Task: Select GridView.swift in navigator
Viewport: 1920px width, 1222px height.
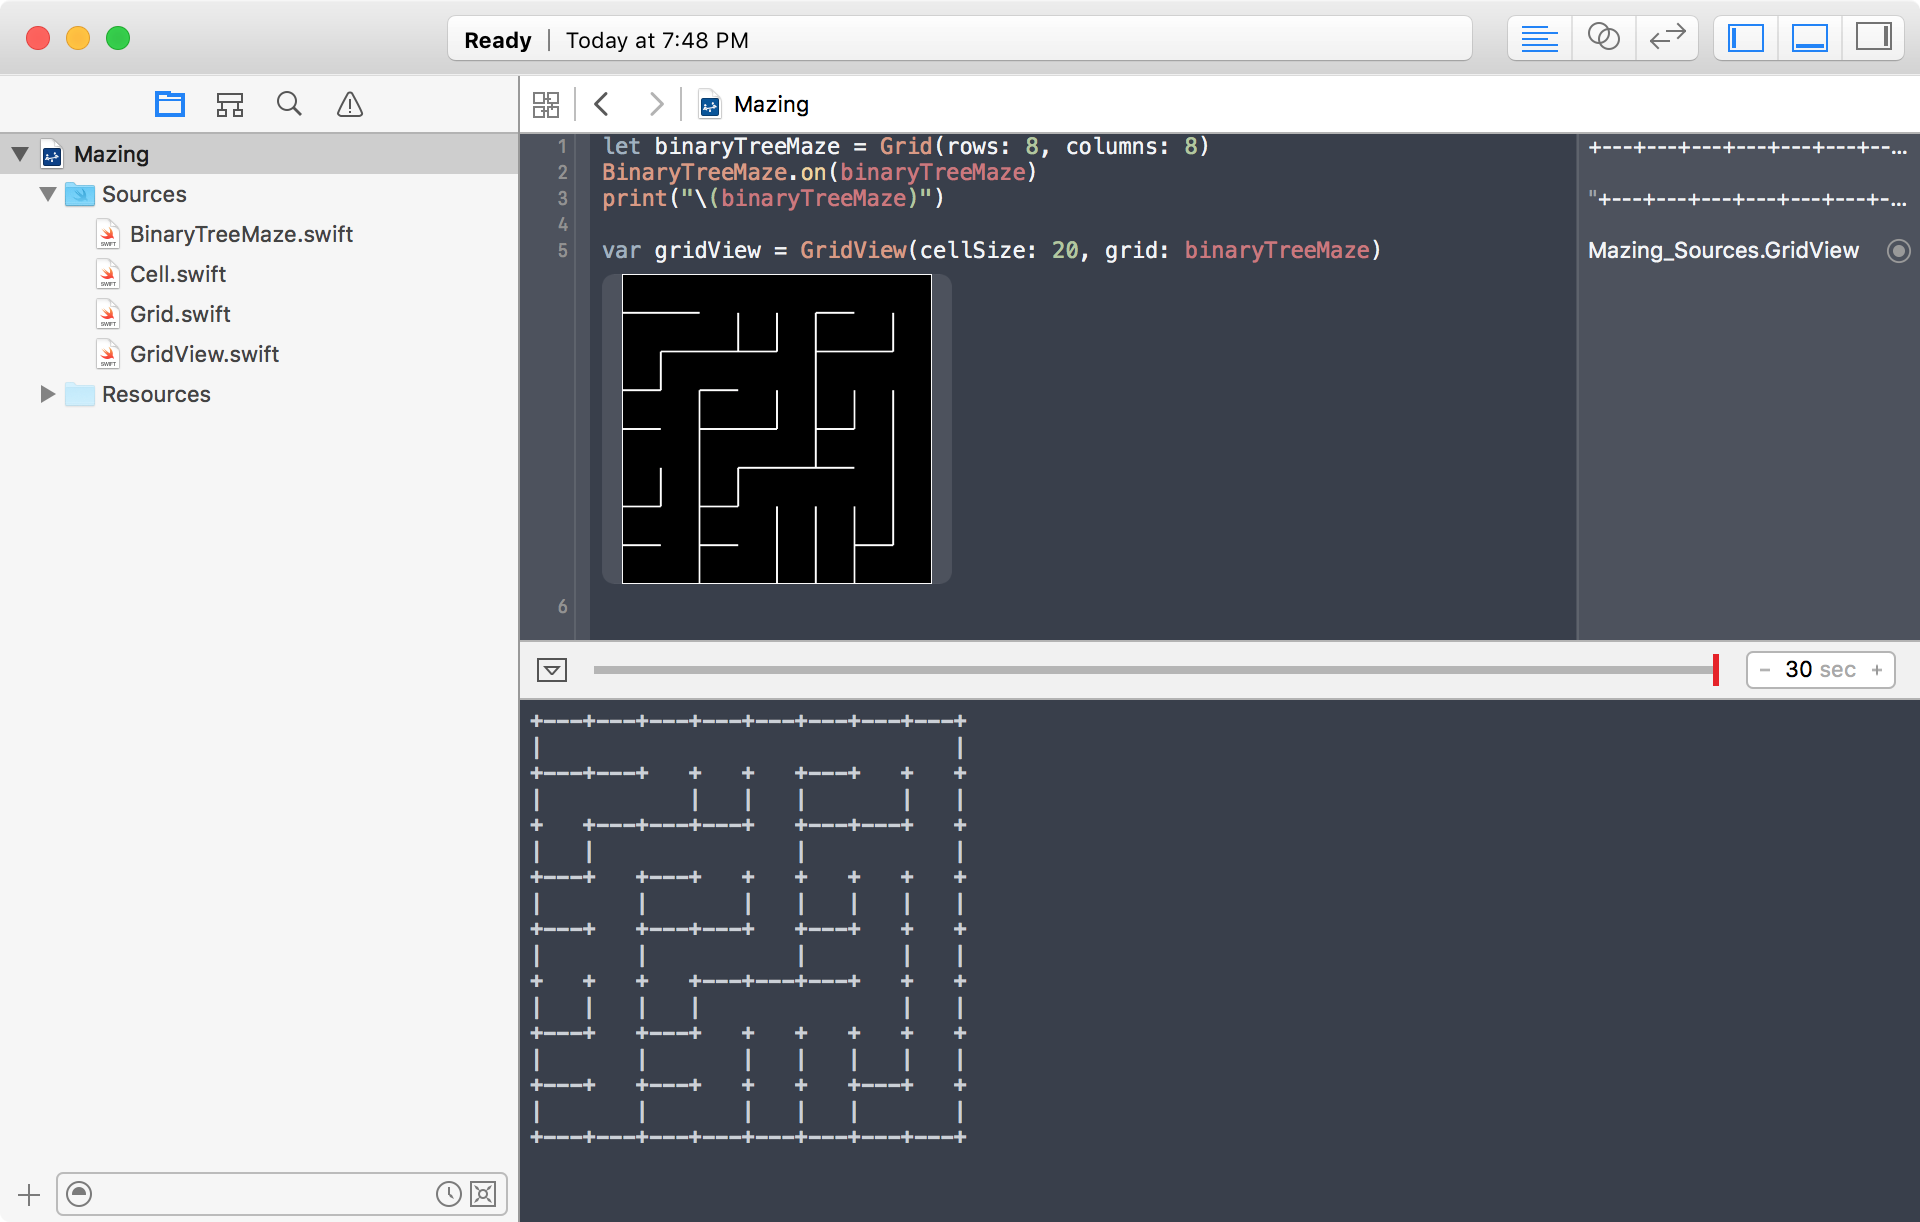Action: tap(204, 354)
